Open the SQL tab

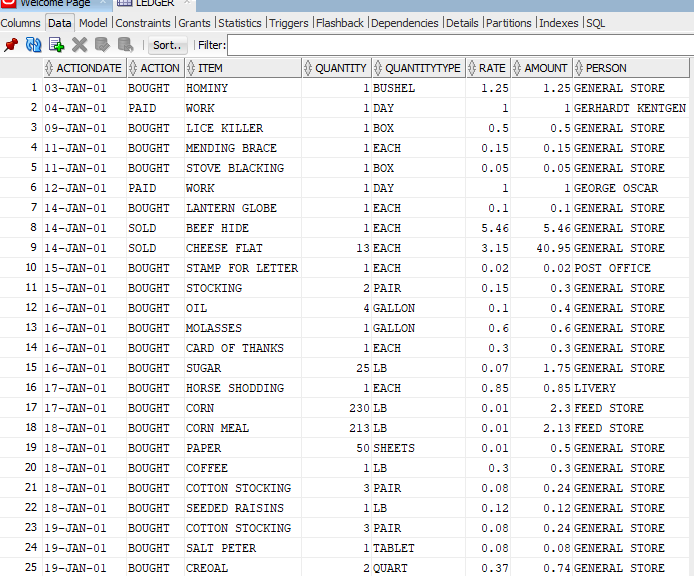coord(595,23)
